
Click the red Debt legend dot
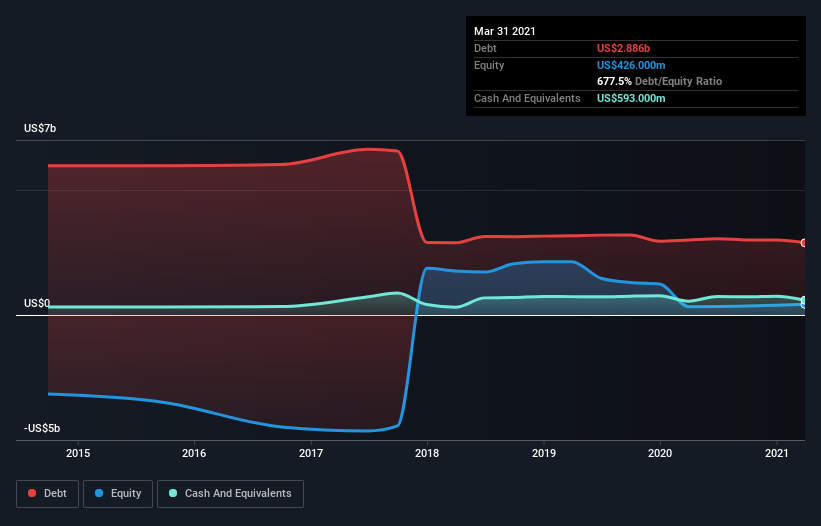(32, 493)
